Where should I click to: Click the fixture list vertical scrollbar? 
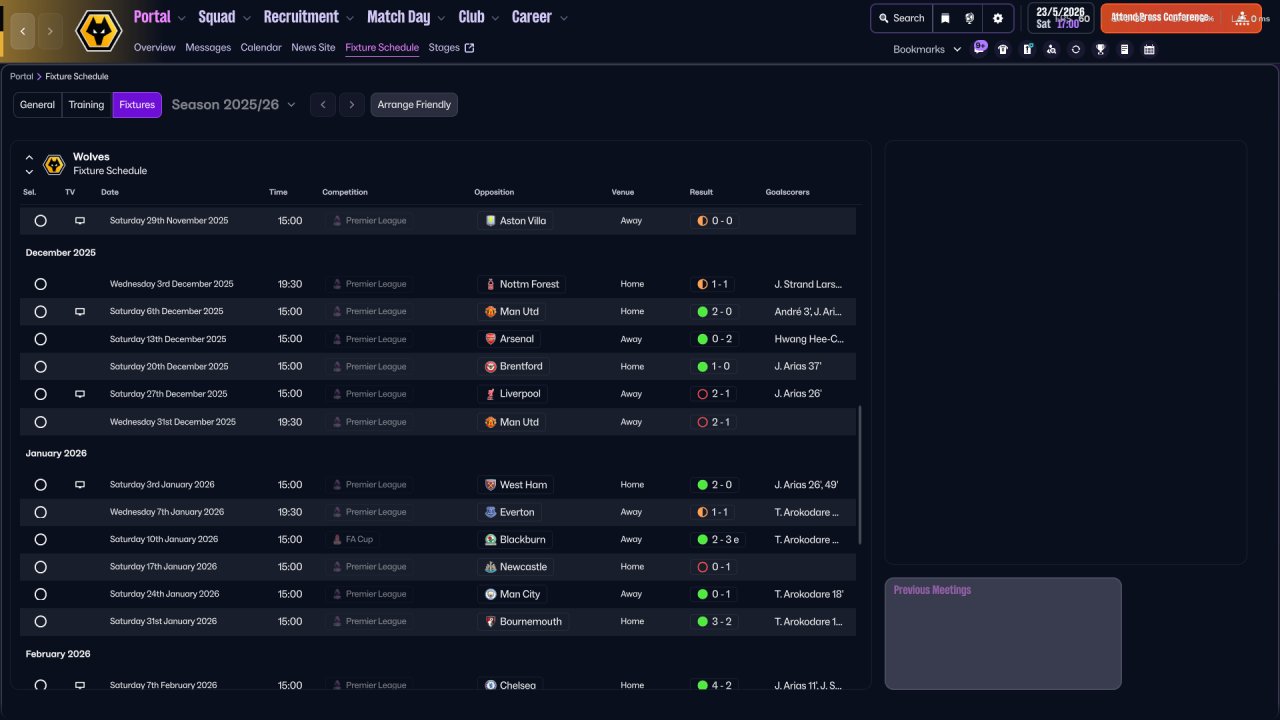click(x=859, y=475)
